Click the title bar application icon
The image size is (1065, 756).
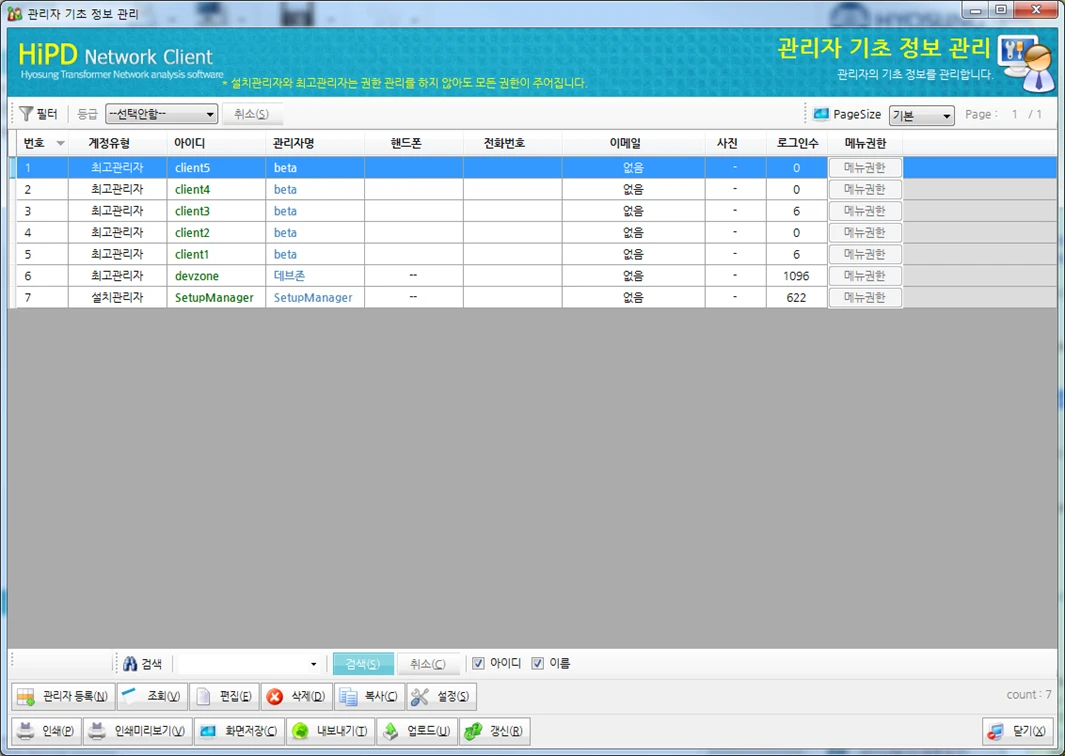[x=14, y=13]
